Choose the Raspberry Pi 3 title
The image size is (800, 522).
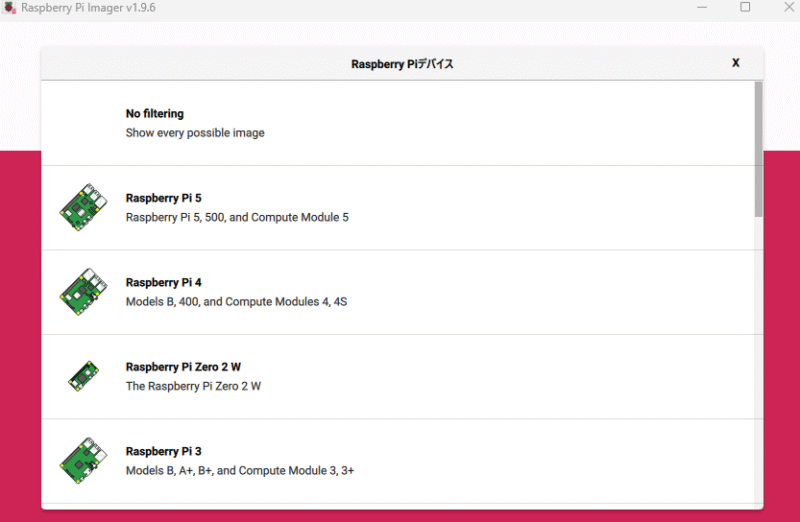click(x=163, y=451)
